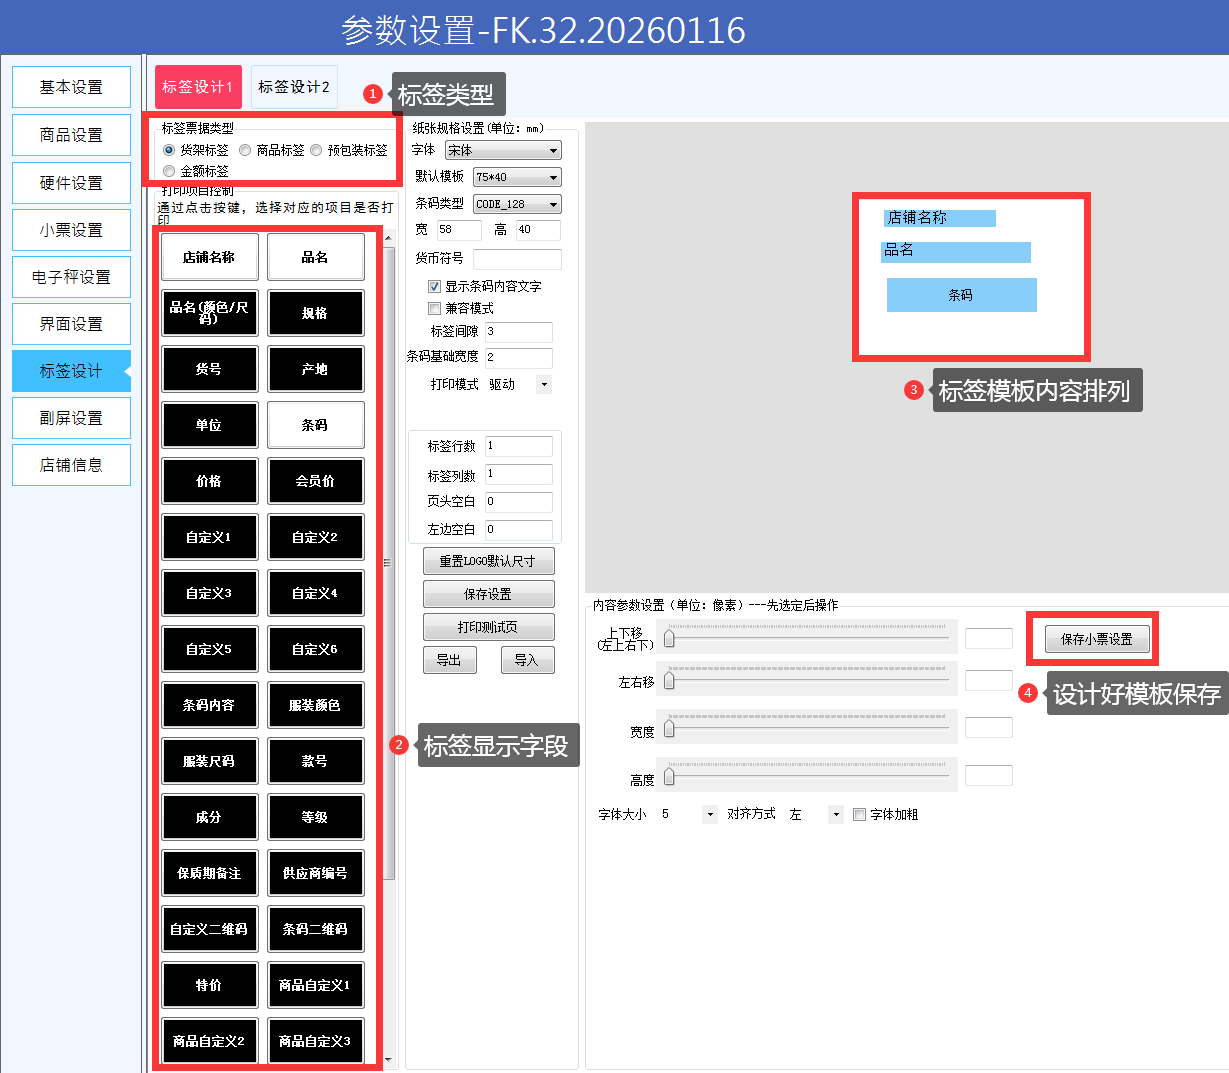This screenshot has height=1073, width=1229.
Task: Toggle the 店铺名称 print field button
Action: click(x=209, y=257)
